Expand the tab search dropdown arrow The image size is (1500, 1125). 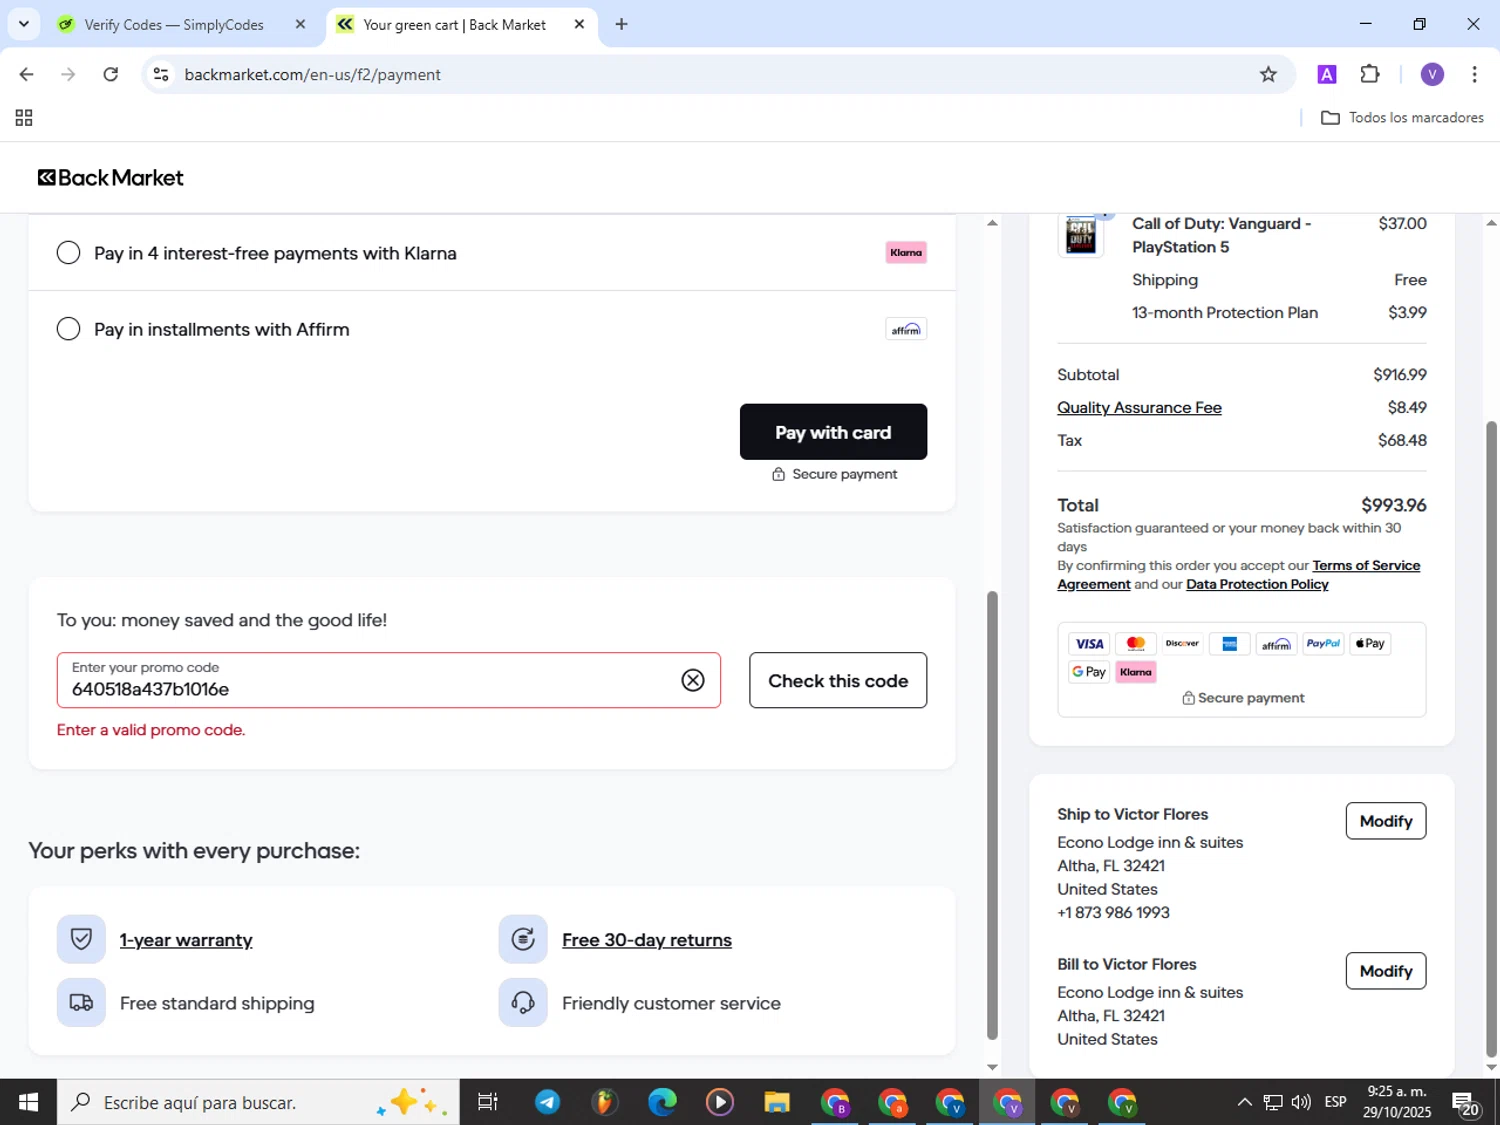pos(23,24)
